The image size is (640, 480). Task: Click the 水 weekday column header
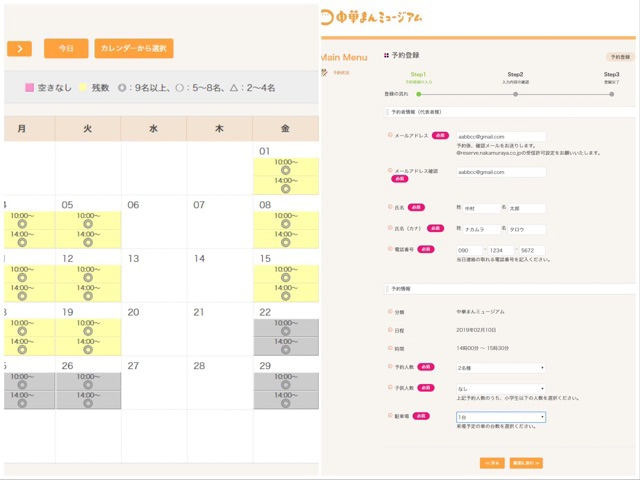pos(153,129)
